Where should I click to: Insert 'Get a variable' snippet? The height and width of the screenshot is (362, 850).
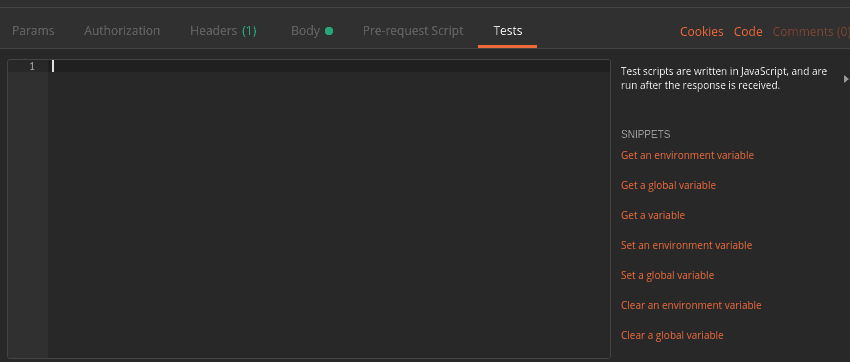click(x=653, y=215)
